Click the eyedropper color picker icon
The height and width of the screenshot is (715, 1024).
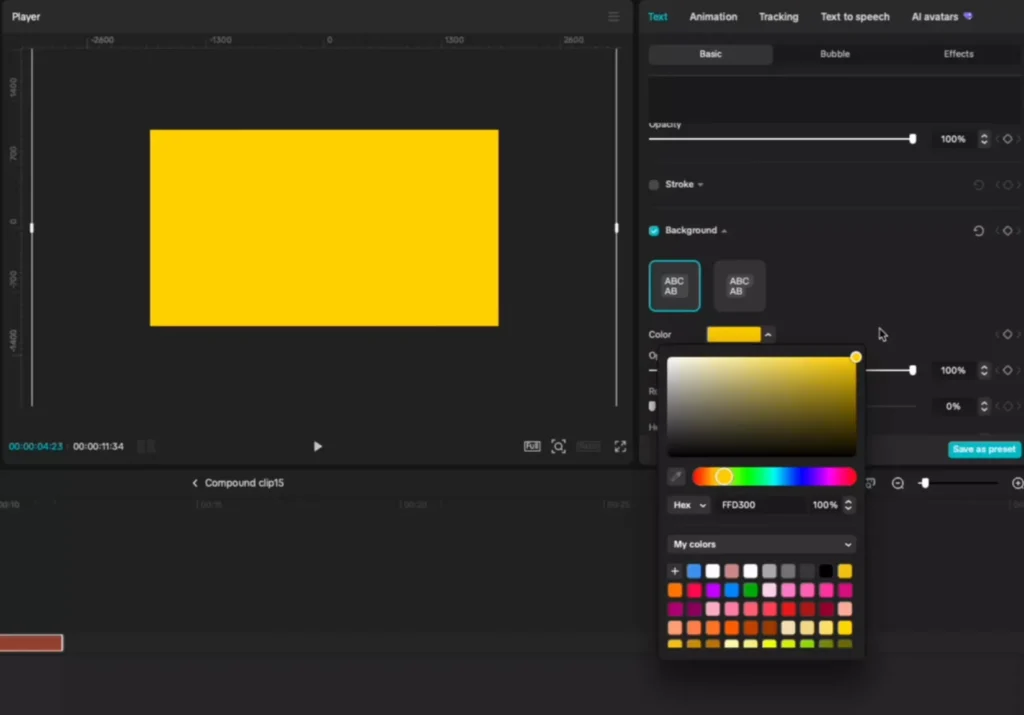[x=677, y=477]
